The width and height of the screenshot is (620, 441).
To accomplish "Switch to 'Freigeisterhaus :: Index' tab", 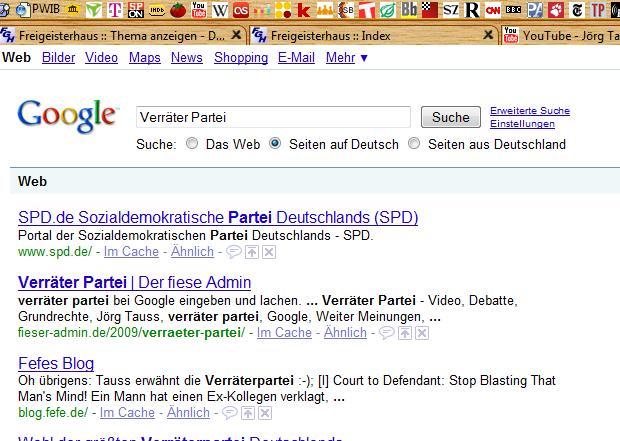I will coord(373,36).
